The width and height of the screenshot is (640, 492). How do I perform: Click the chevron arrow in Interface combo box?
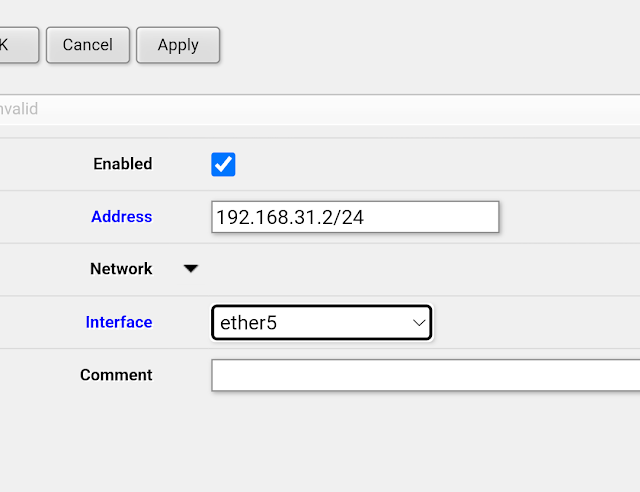420,323
